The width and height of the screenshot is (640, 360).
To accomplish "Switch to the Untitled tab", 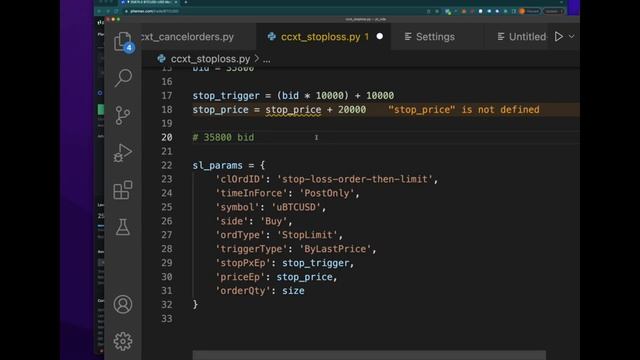I will (x=522, y=37).
